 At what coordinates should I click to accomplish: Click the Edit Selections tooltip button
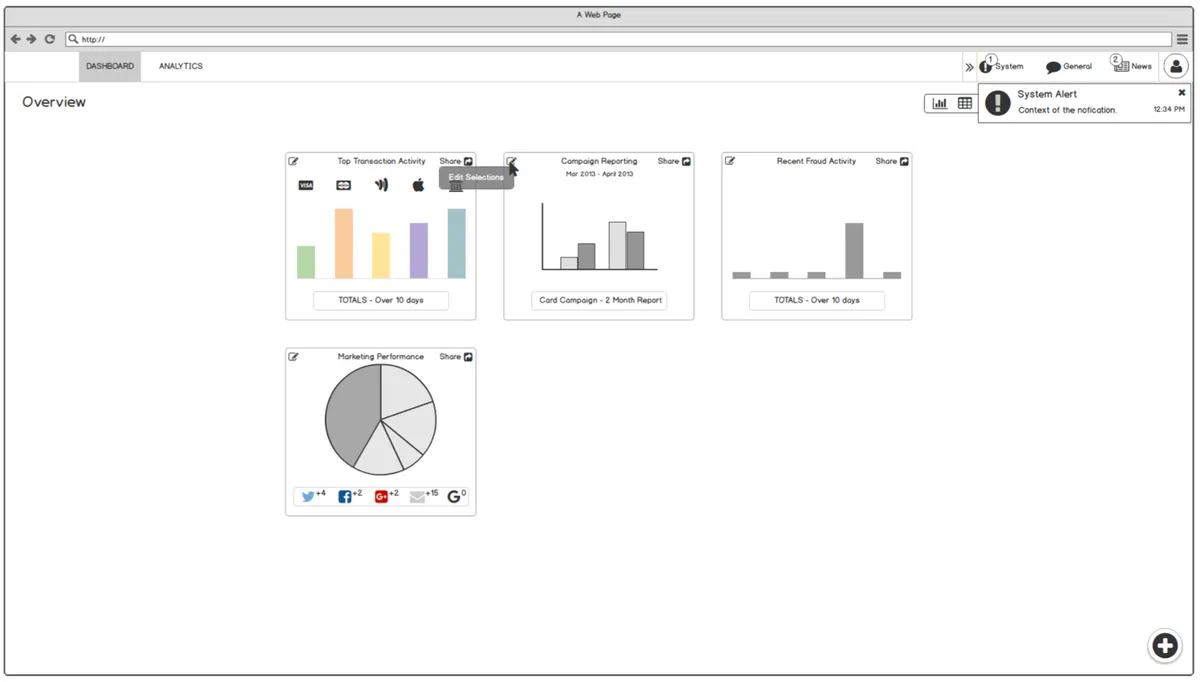coord(476,177)
